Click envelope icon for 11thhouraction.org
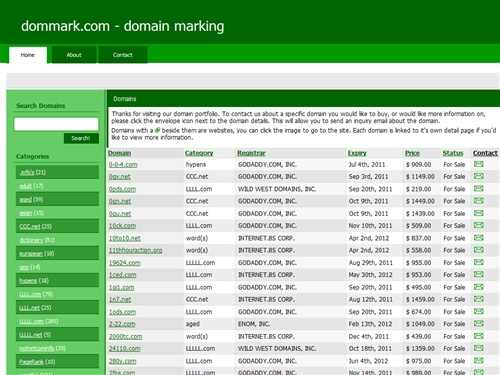The image size is (500, 375). click(479, 250)
